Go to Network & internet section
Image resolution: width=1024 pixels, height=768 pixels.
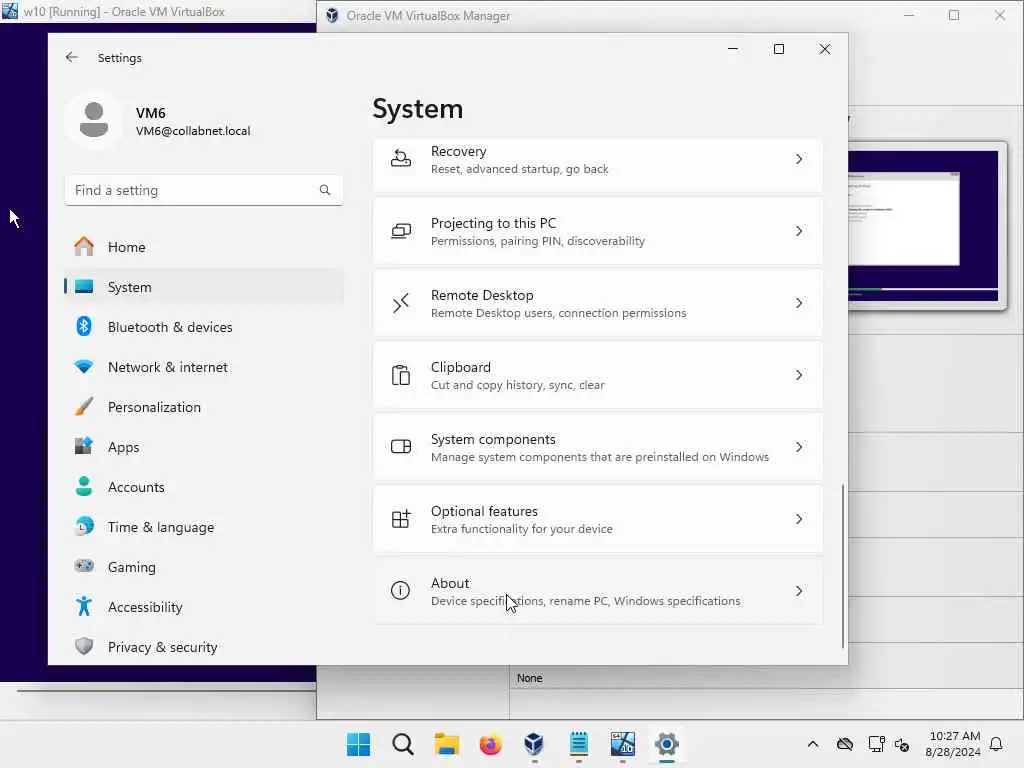tap(204, 367)
